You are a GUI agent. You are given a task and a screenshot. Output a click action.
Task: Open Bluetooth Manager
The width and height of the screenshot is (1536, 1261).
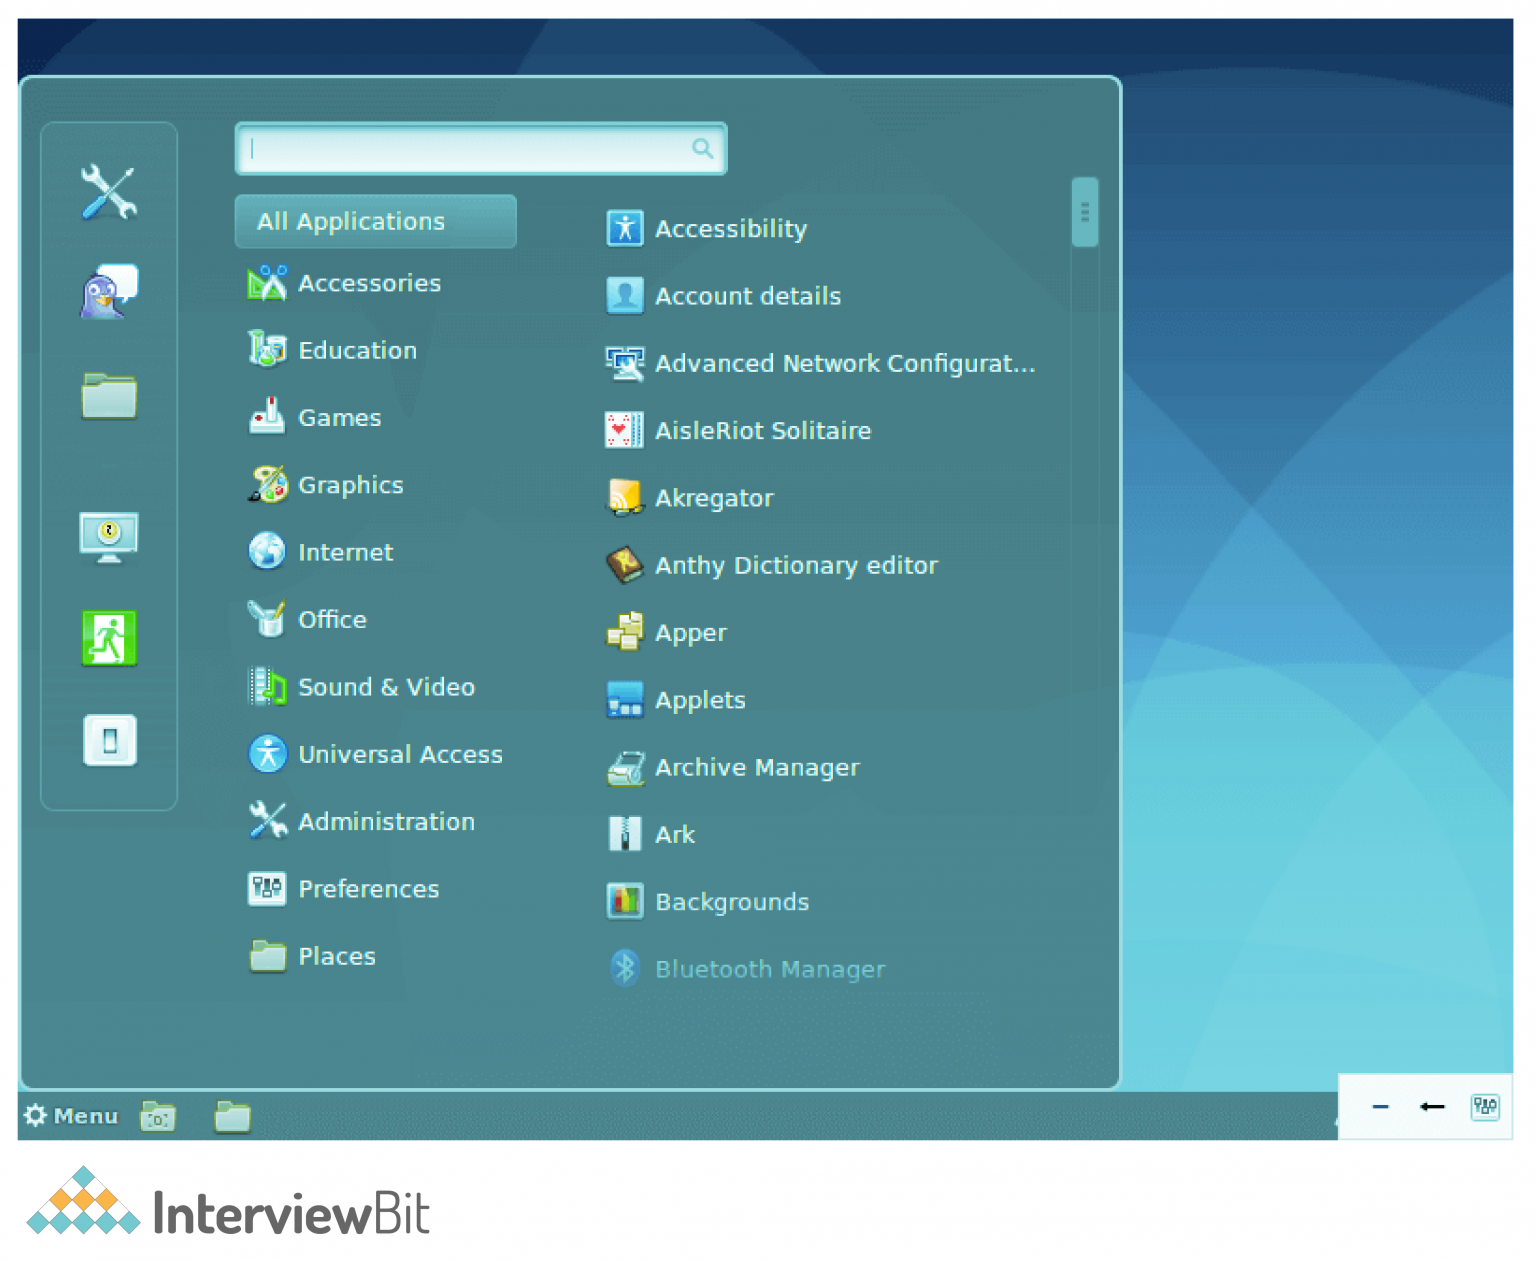click(770, 968)
